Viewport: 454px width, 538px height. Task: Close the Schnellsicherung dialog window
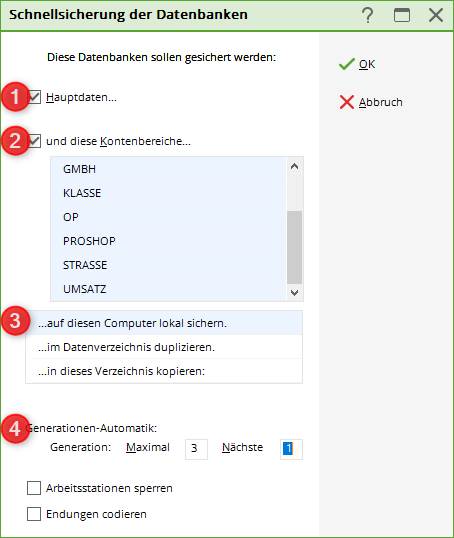click(x=436, y=15)
